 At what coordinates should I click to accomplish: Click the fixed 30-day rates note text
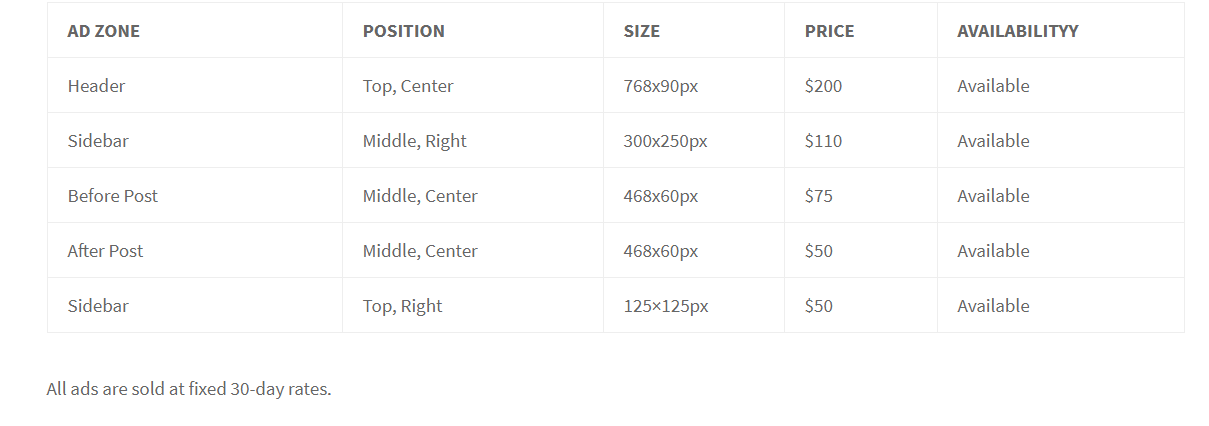(x=189, y=389)
